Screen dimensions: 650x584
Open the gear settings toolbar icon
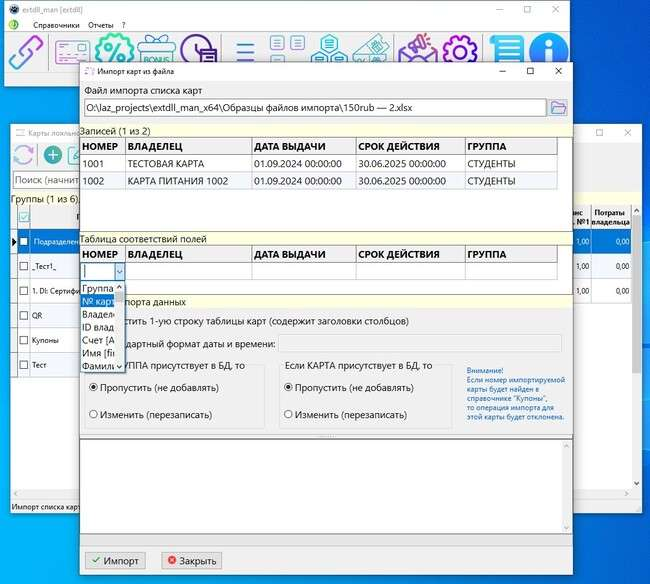pos(460,51)
